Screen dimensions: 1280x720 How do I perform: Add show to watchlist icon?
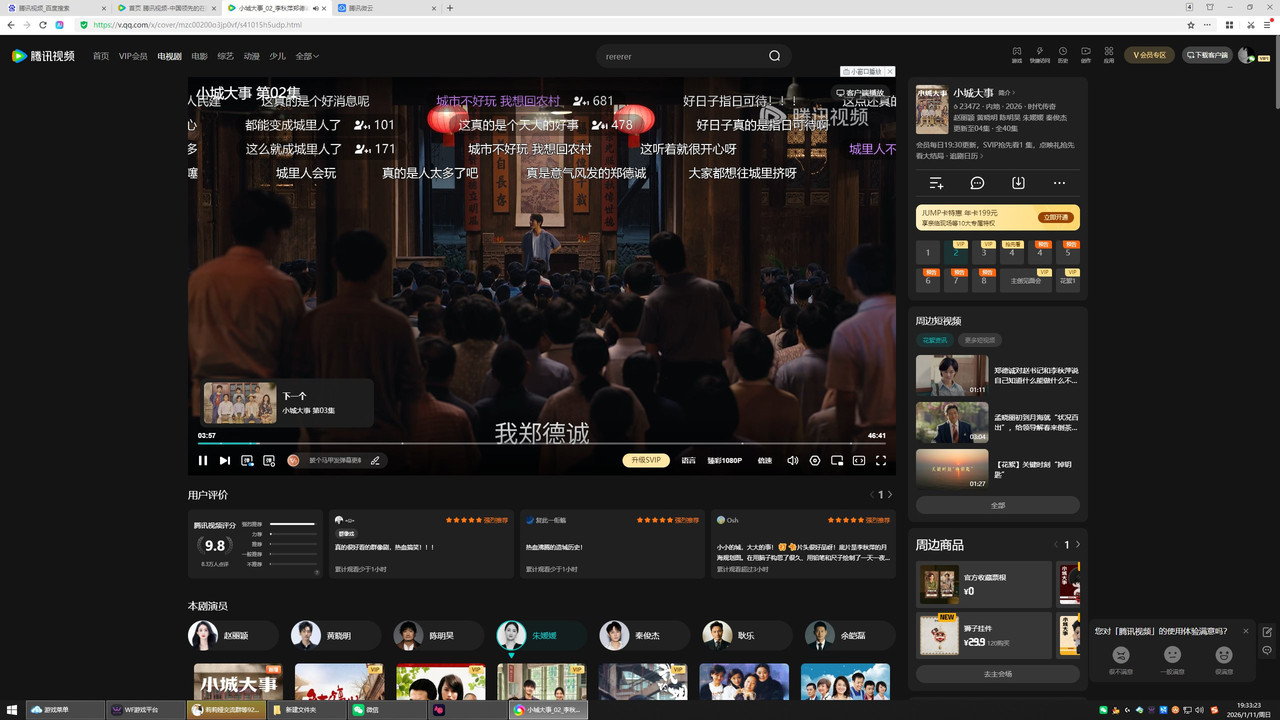[936, 183]
